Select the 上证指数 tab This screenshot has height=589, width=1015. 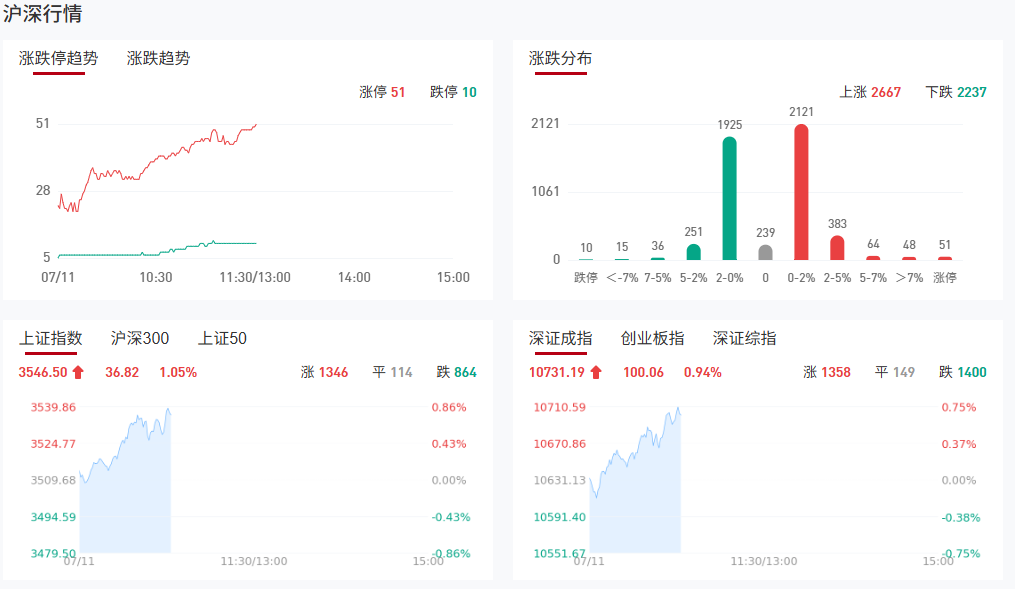coord(50,338)
